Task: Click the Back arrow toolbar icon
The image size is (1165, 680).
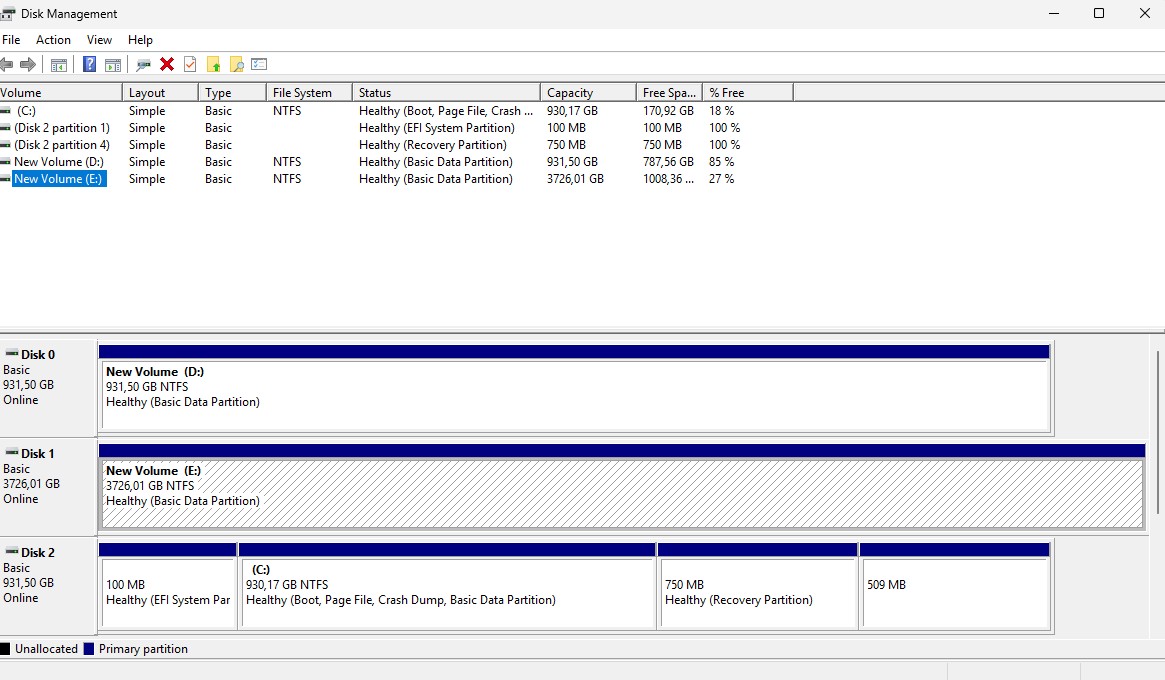Action: coord(7,65)
